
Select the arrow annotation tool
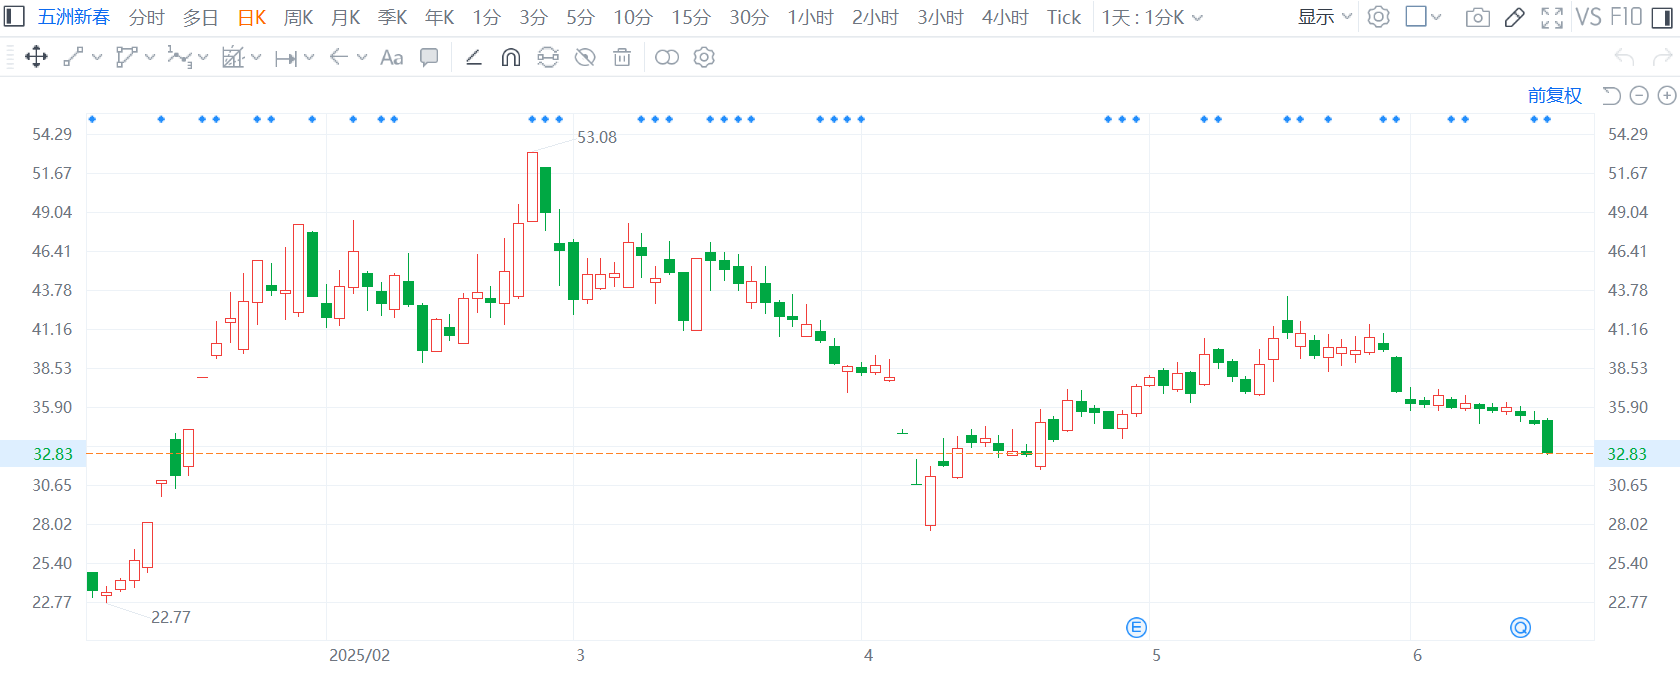[x=339, y=57]
